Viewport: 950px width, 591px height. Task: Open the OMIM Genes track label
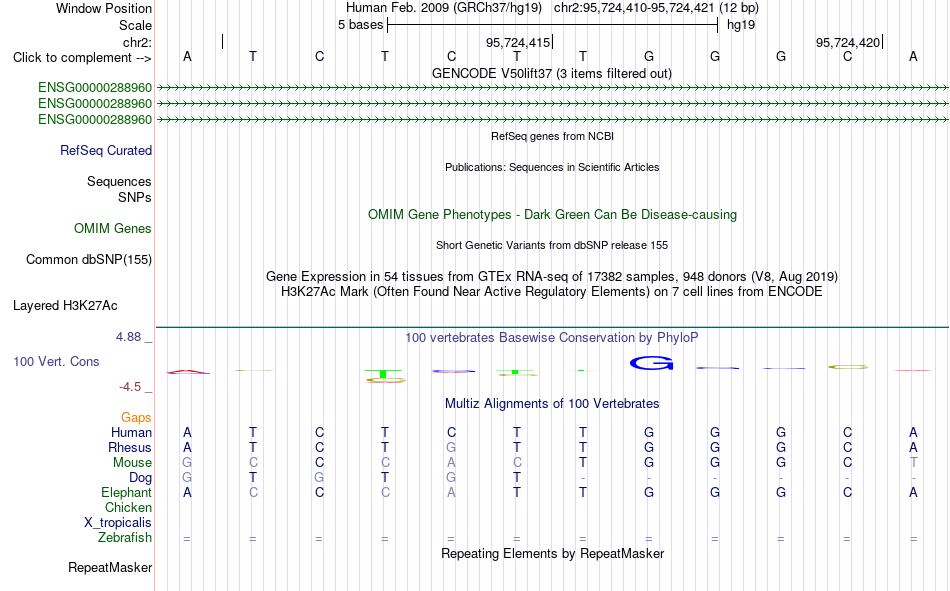coord(113,229)
